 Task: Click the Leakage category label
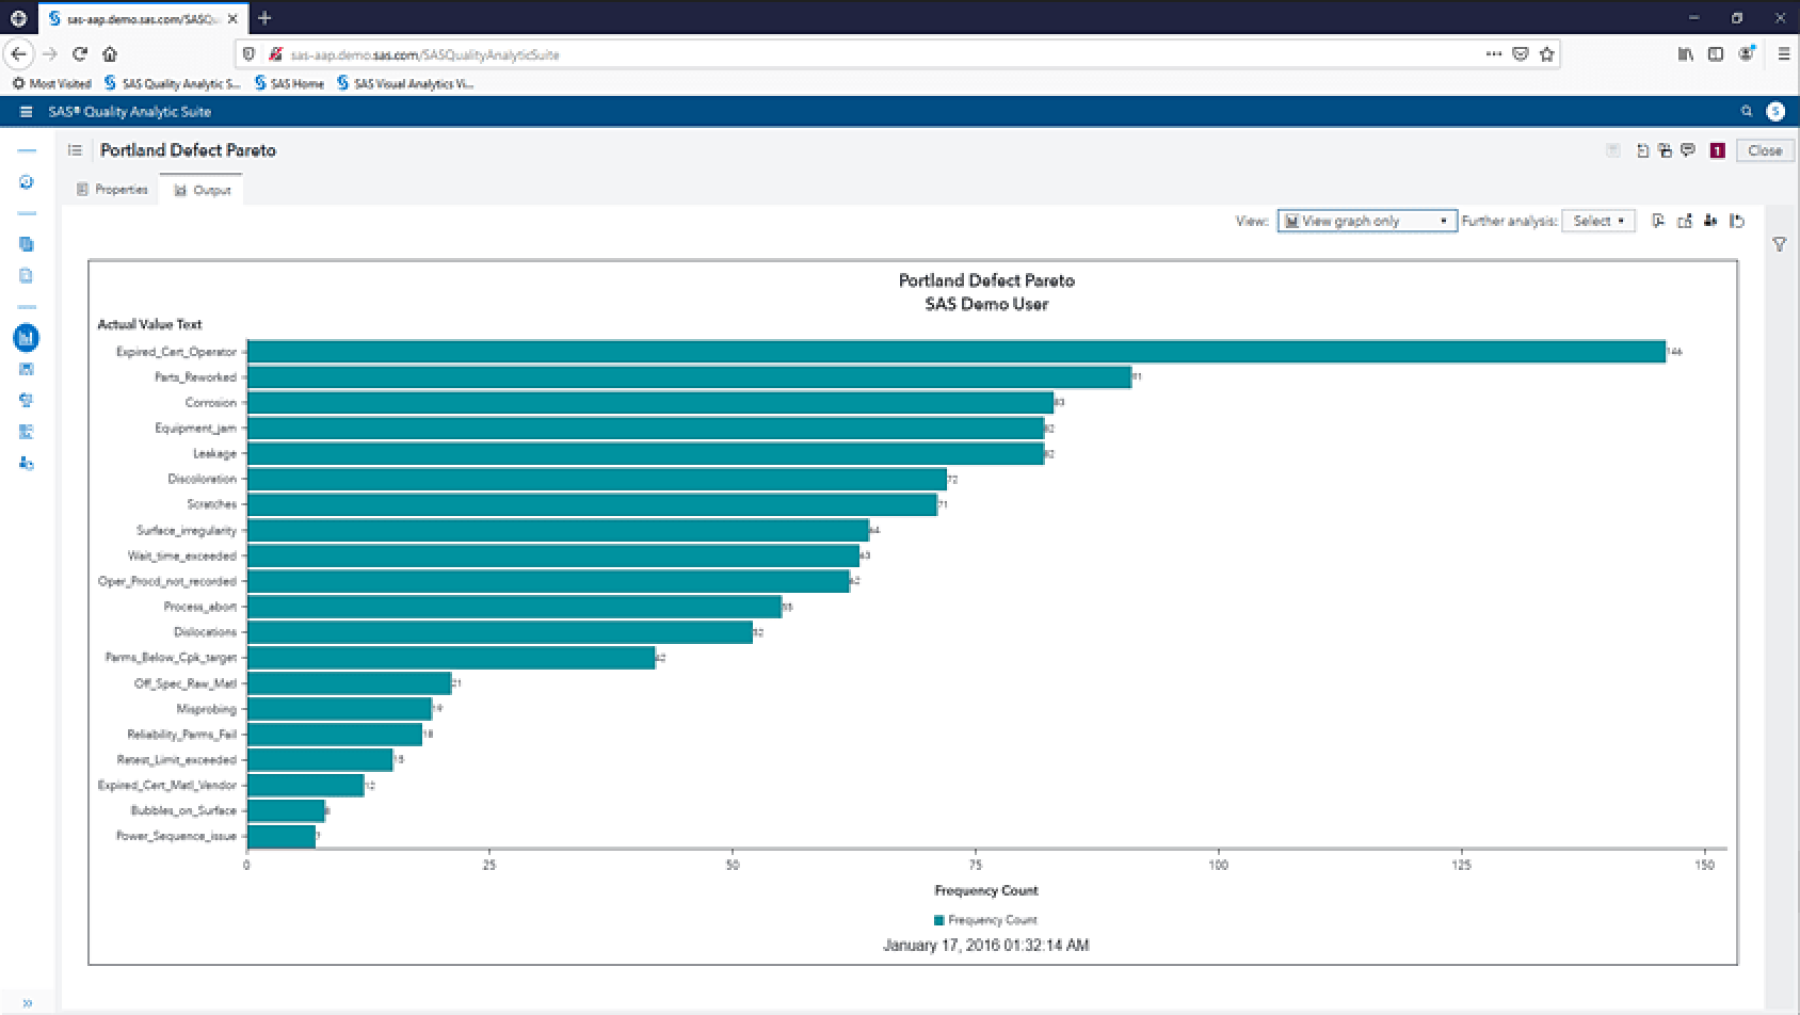click(214, 453)
